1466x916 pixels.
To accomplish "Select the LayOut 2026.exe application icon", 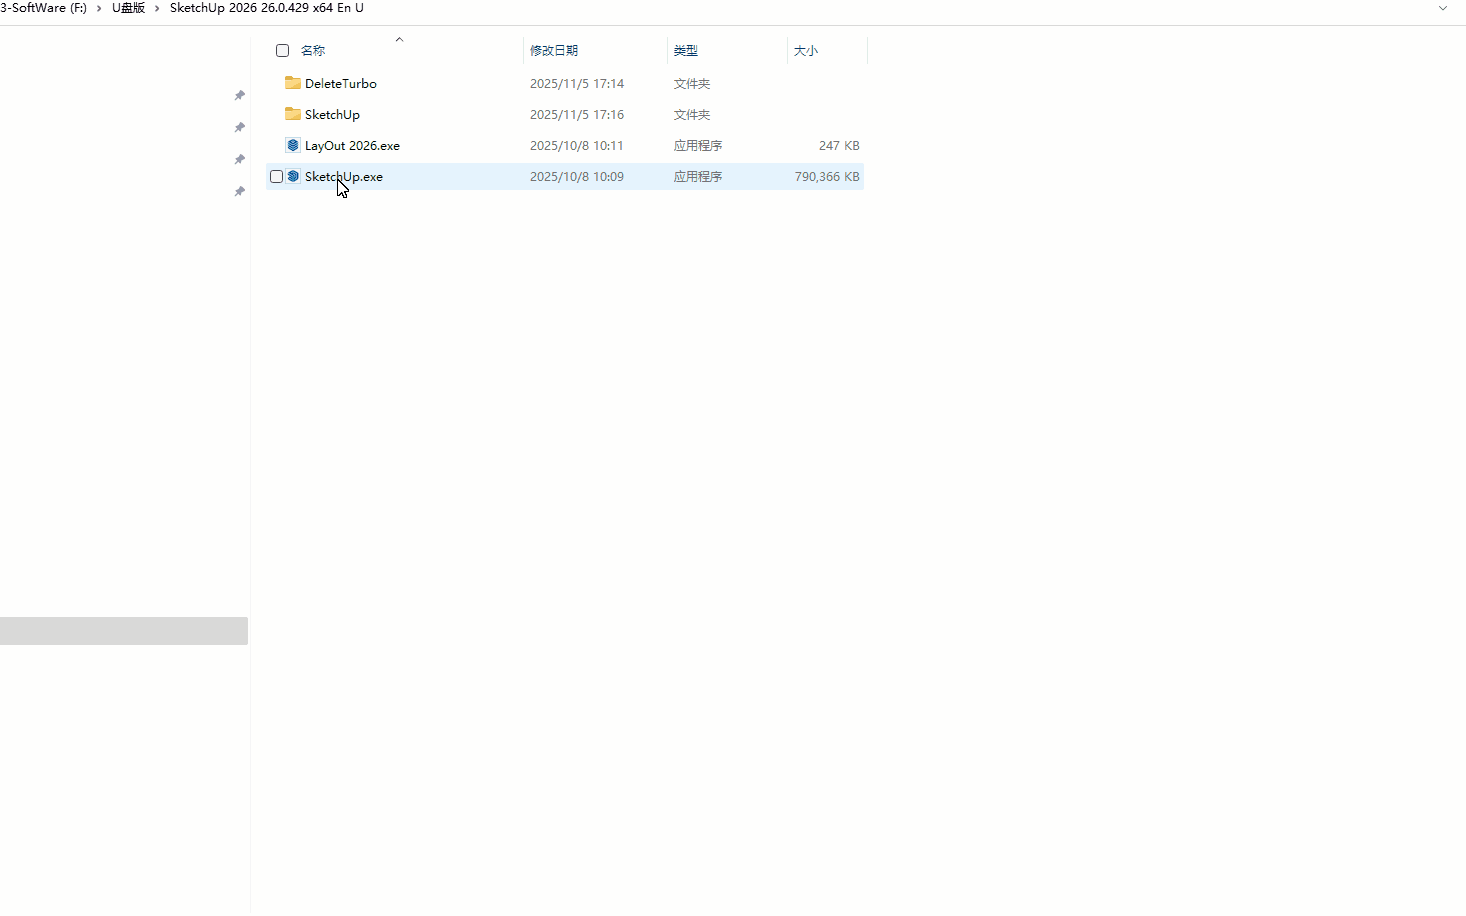I will (293, 145).
